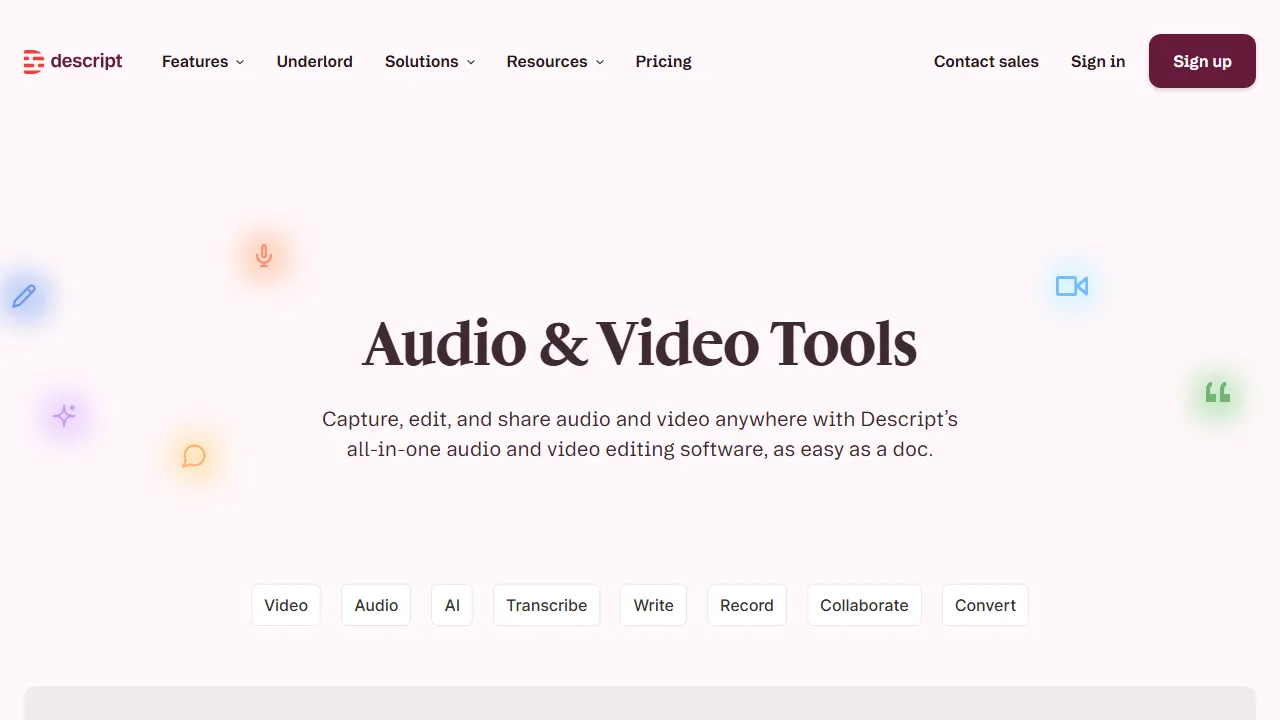The image size is (1280, 720).
Task: Select the Collaborate category chip
Action: click(x=864, y=605)
